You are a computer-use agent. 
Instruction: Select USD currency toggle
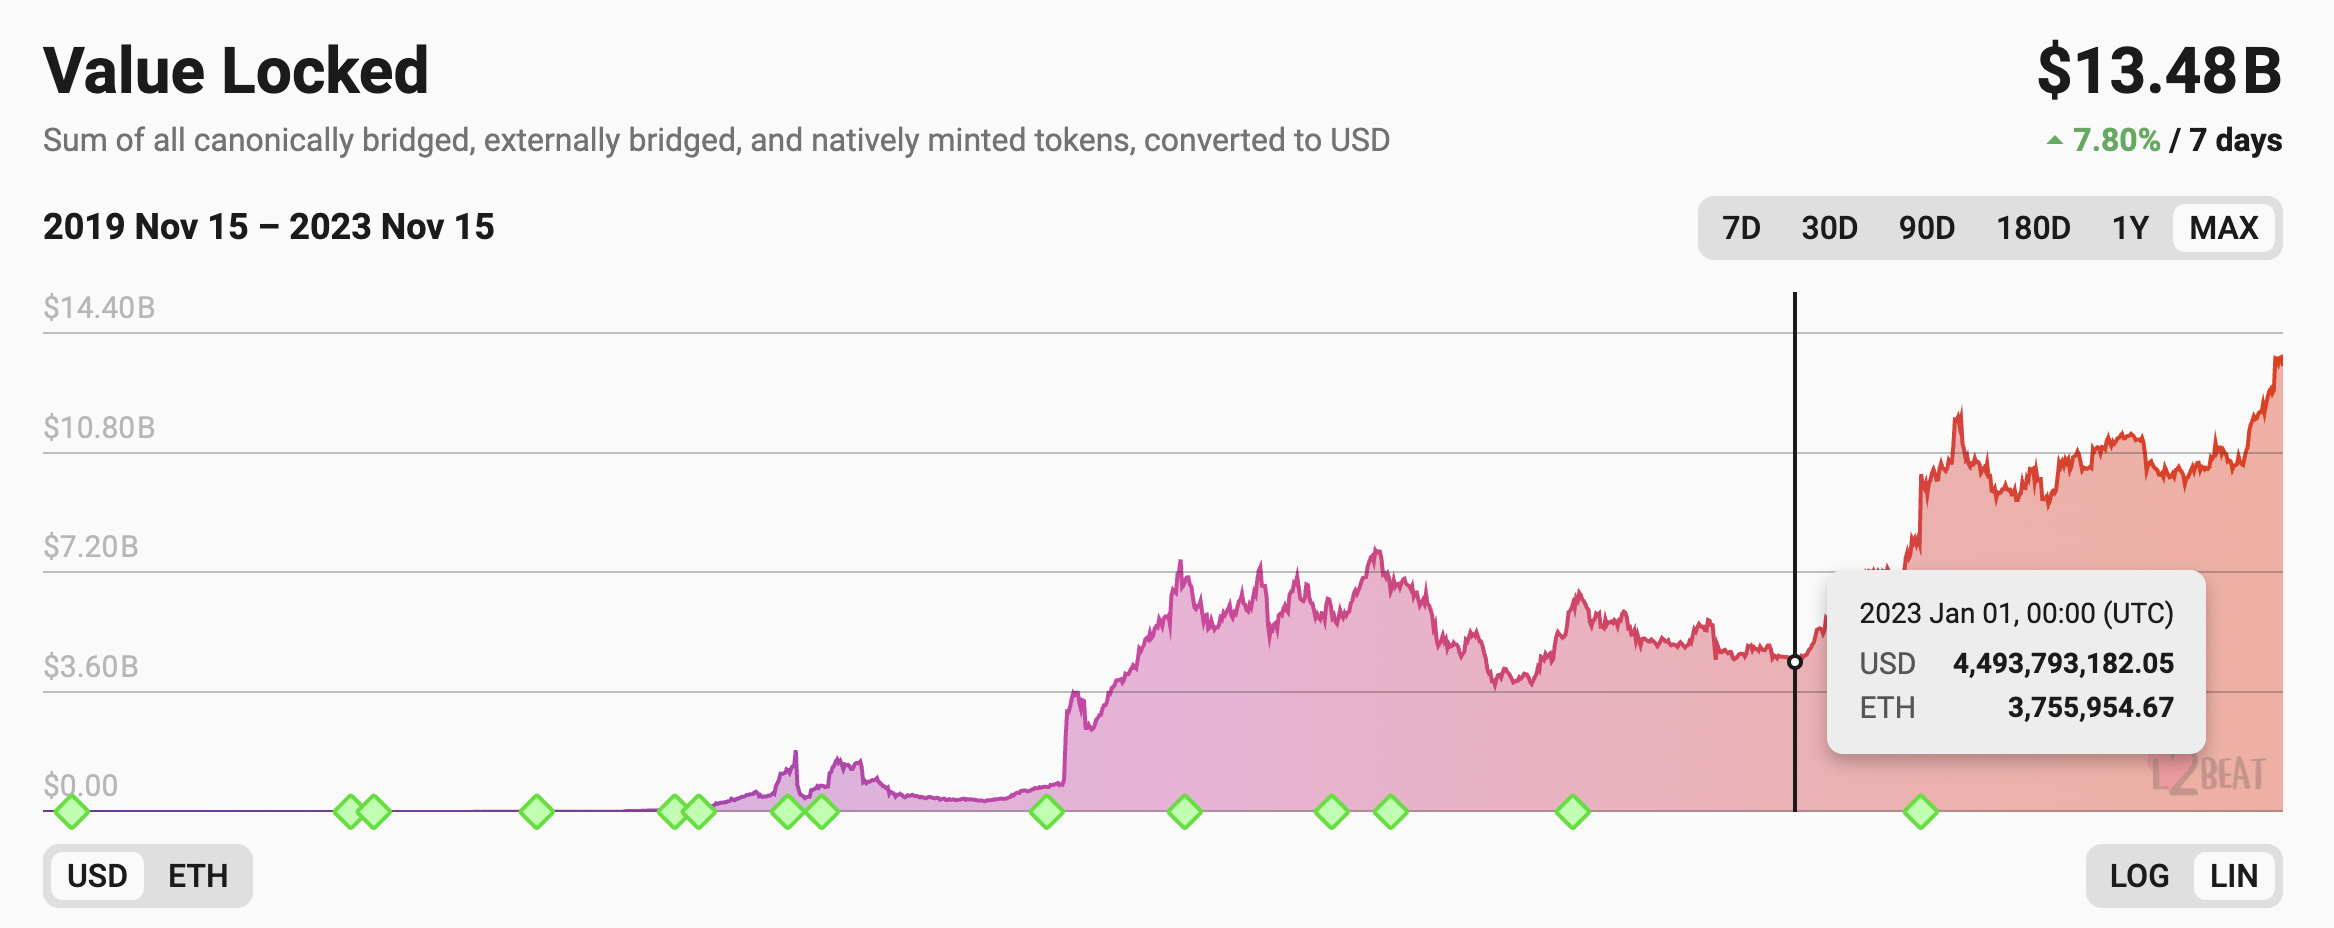[97, 876]
